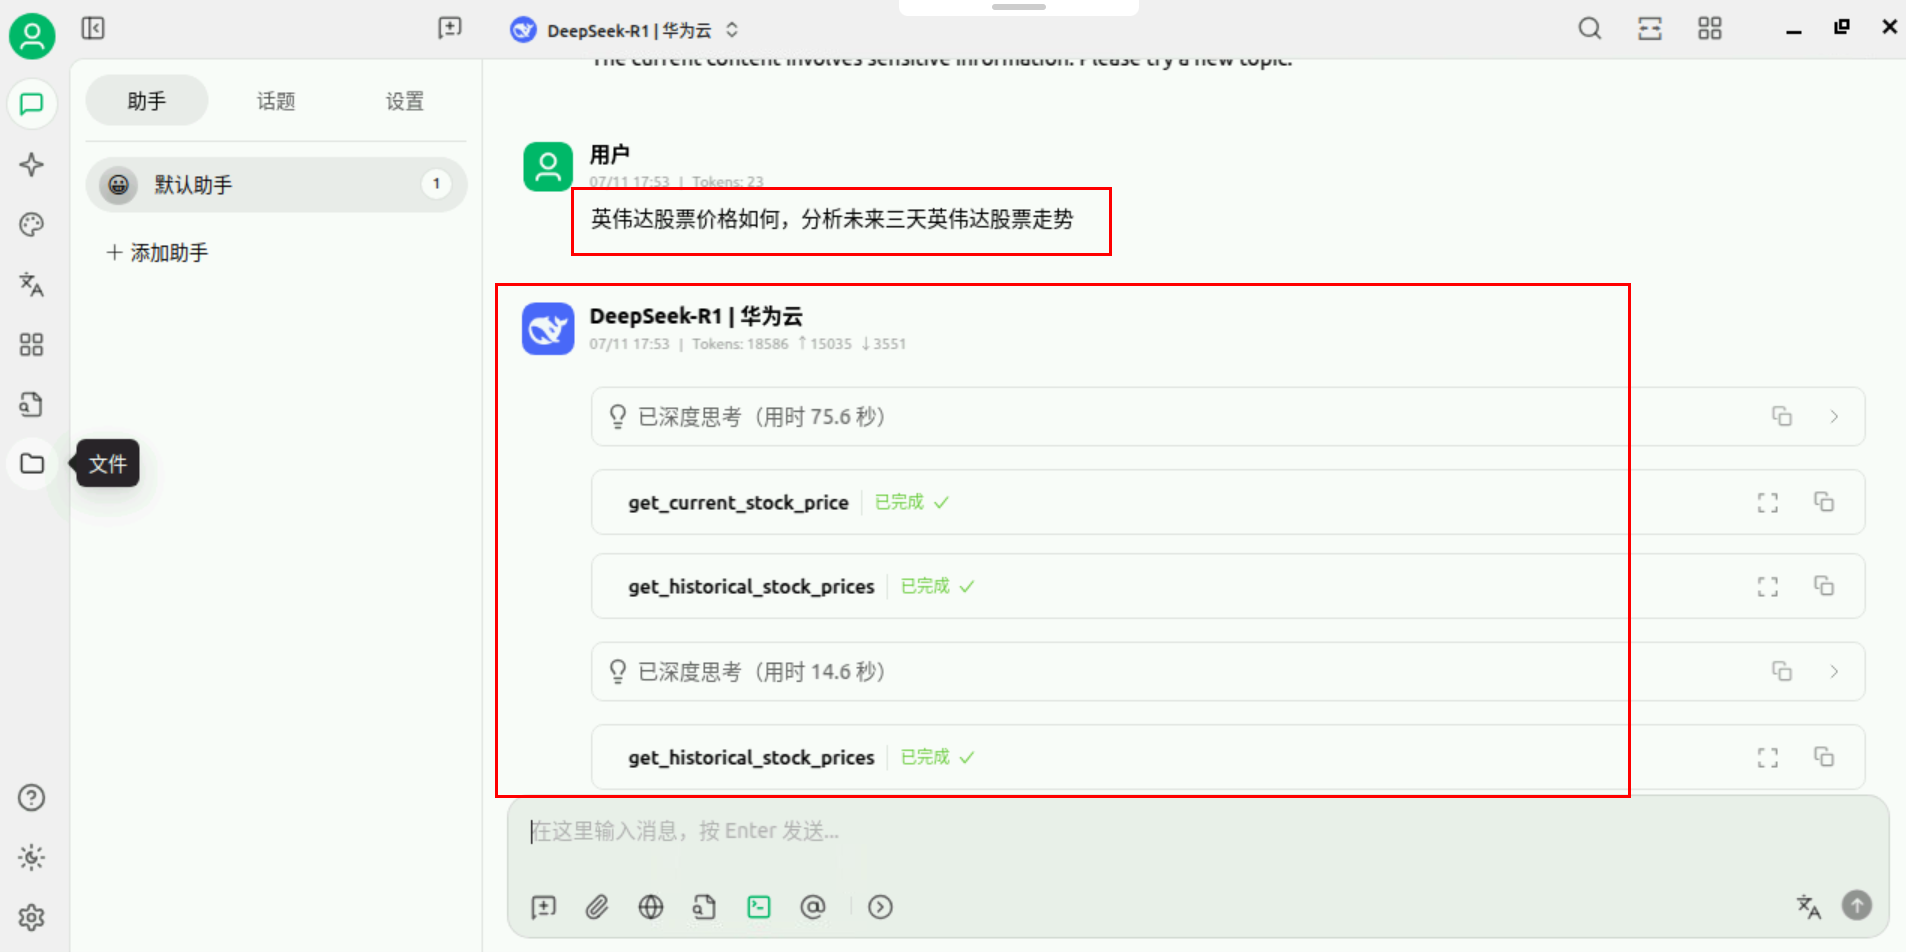Toggle the theme brightness icon
Viewport: 1906px width, 952px height.
pos(32,858)
